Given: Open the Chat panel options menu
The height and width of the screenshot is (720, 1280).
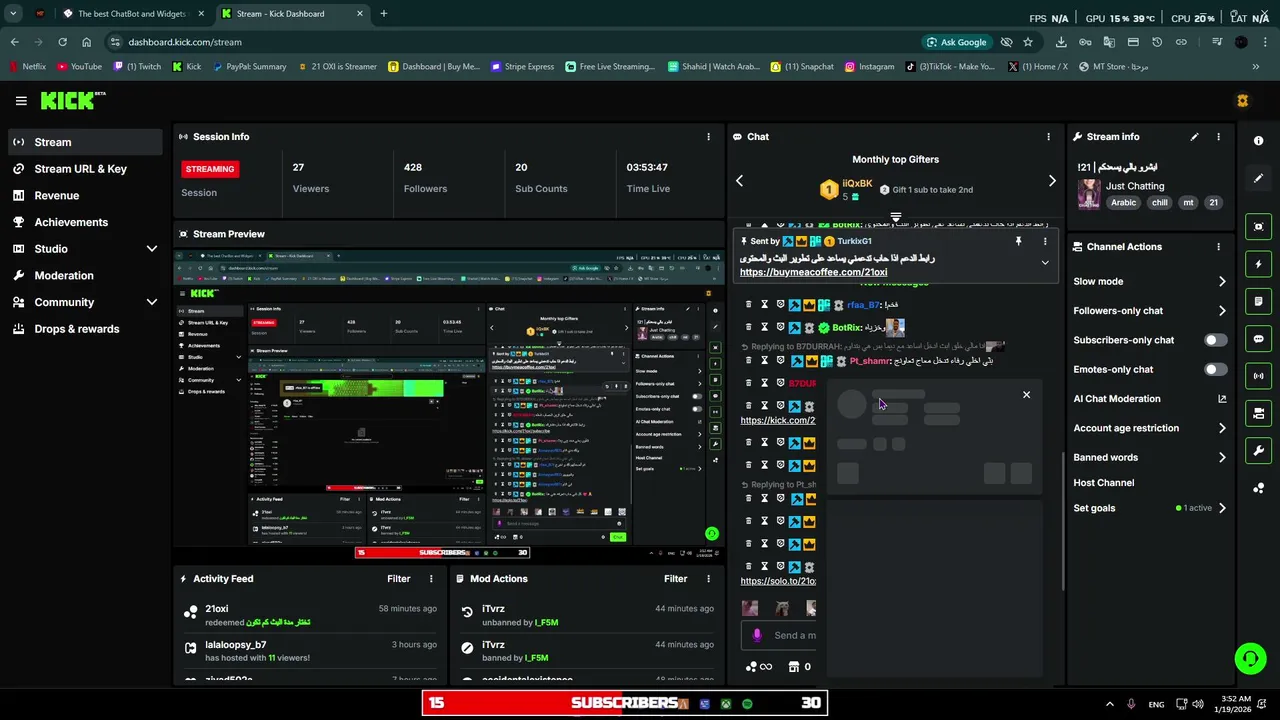Looking at the screenshot, I should click(x=1048, y=137).
